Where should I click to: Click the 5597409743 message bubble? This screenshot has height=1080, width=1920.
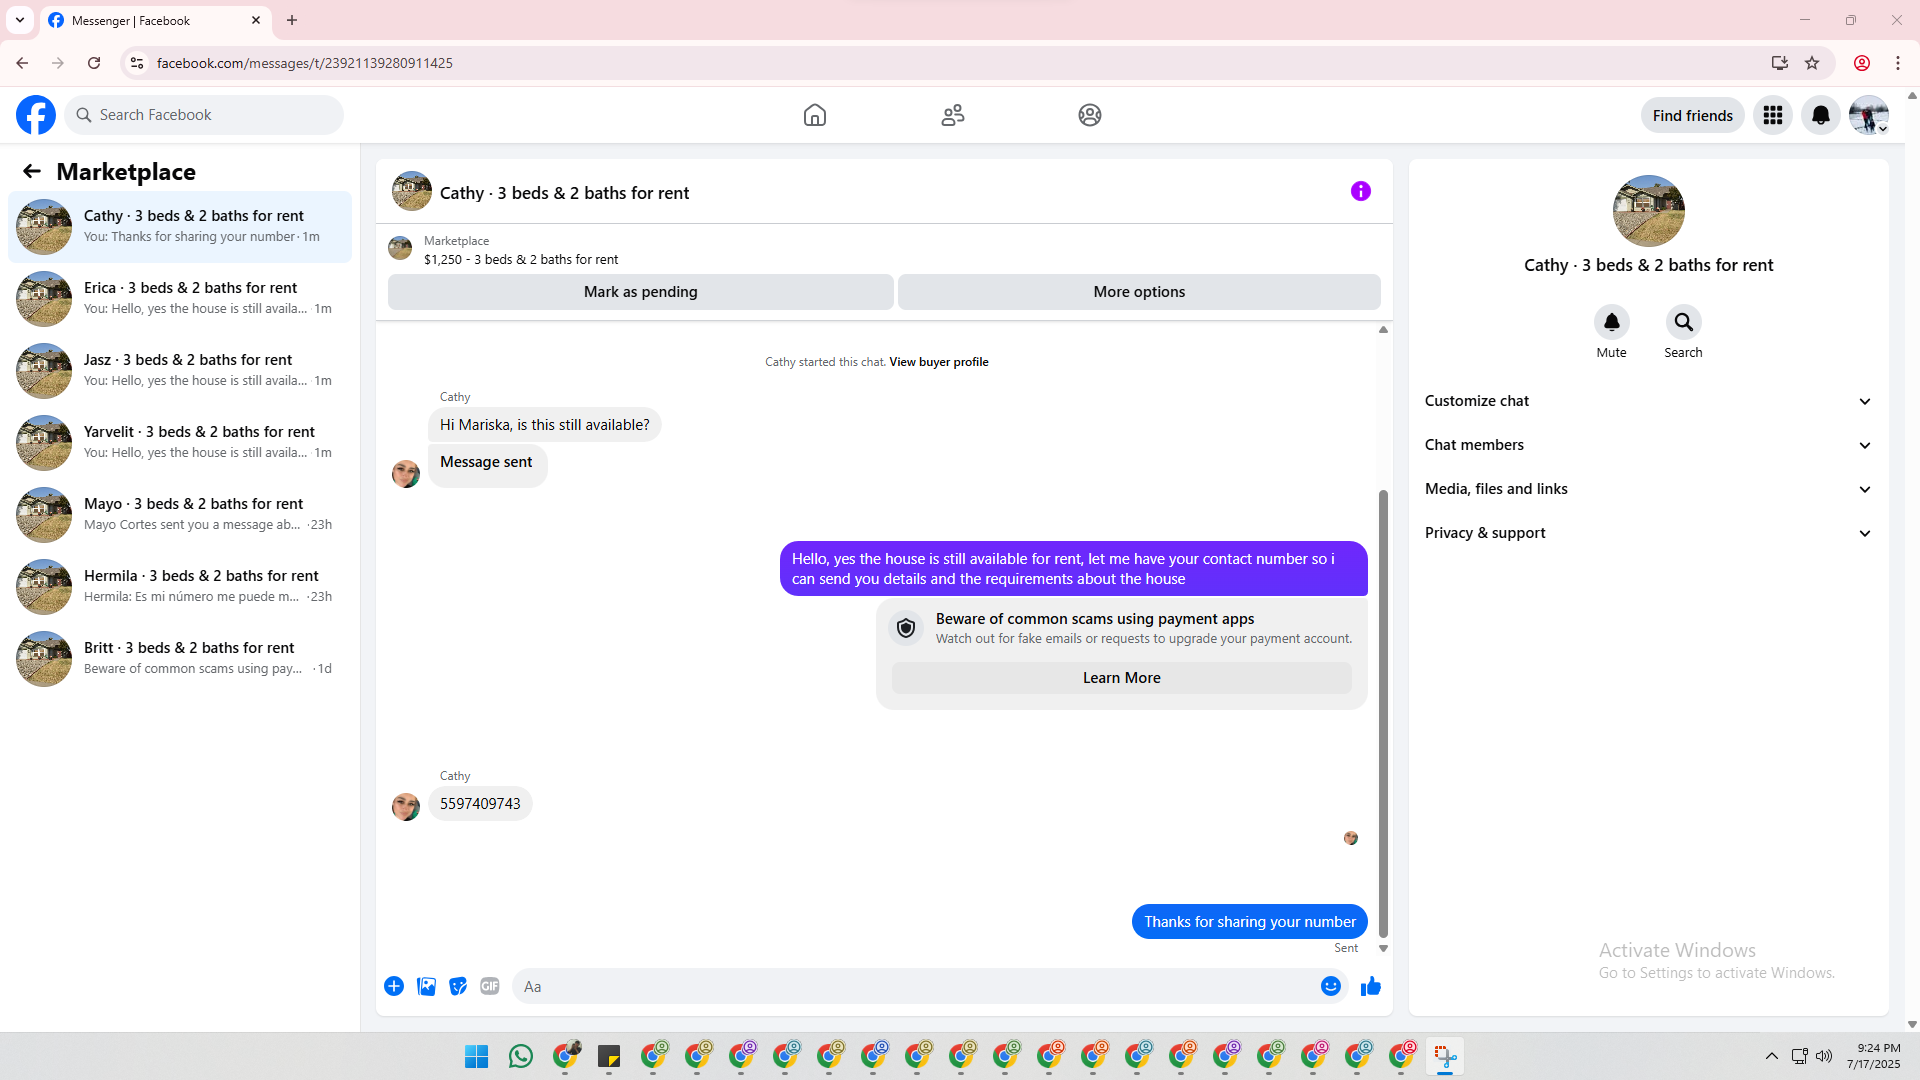[480, 804]
